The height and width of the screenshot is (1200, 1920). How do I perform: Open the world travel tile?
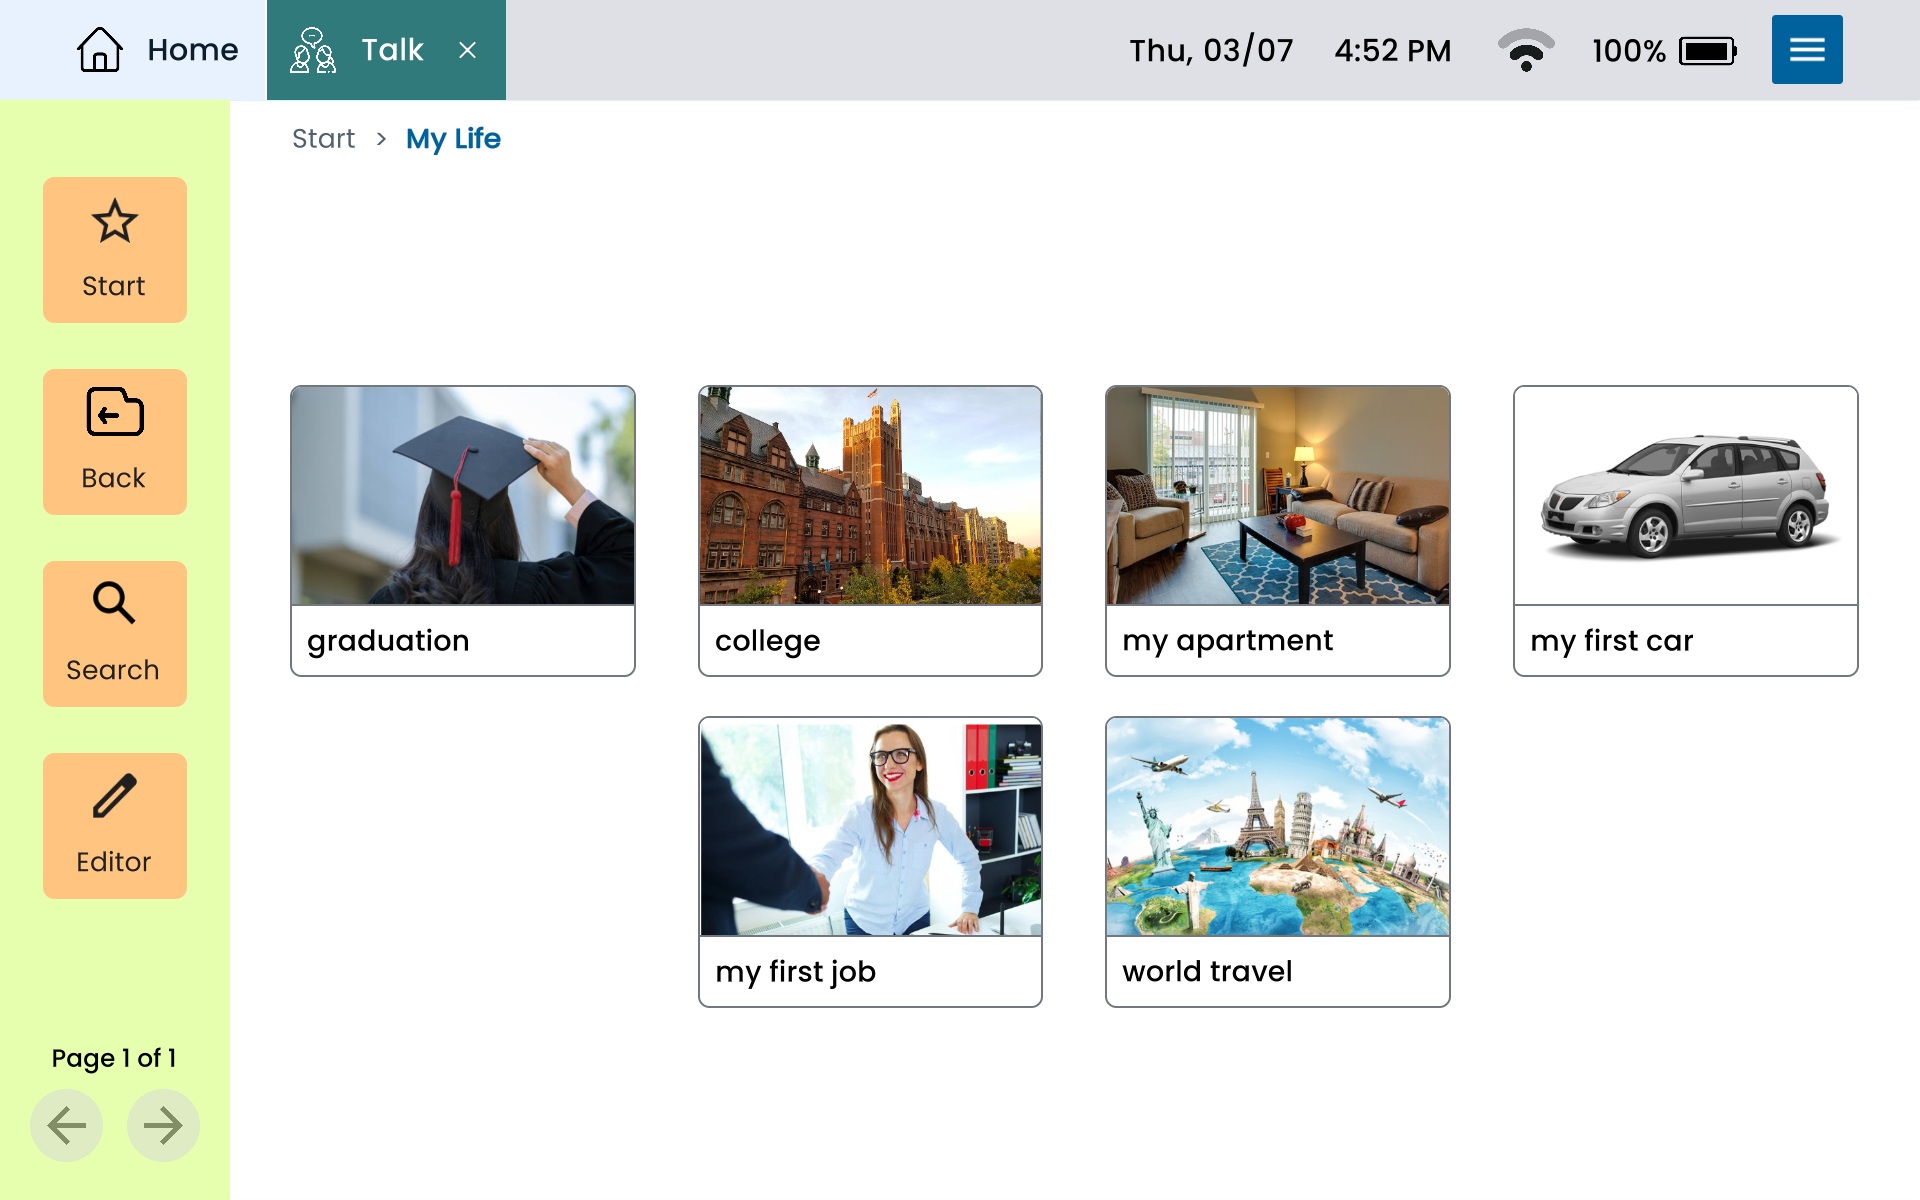point(1277,861)
